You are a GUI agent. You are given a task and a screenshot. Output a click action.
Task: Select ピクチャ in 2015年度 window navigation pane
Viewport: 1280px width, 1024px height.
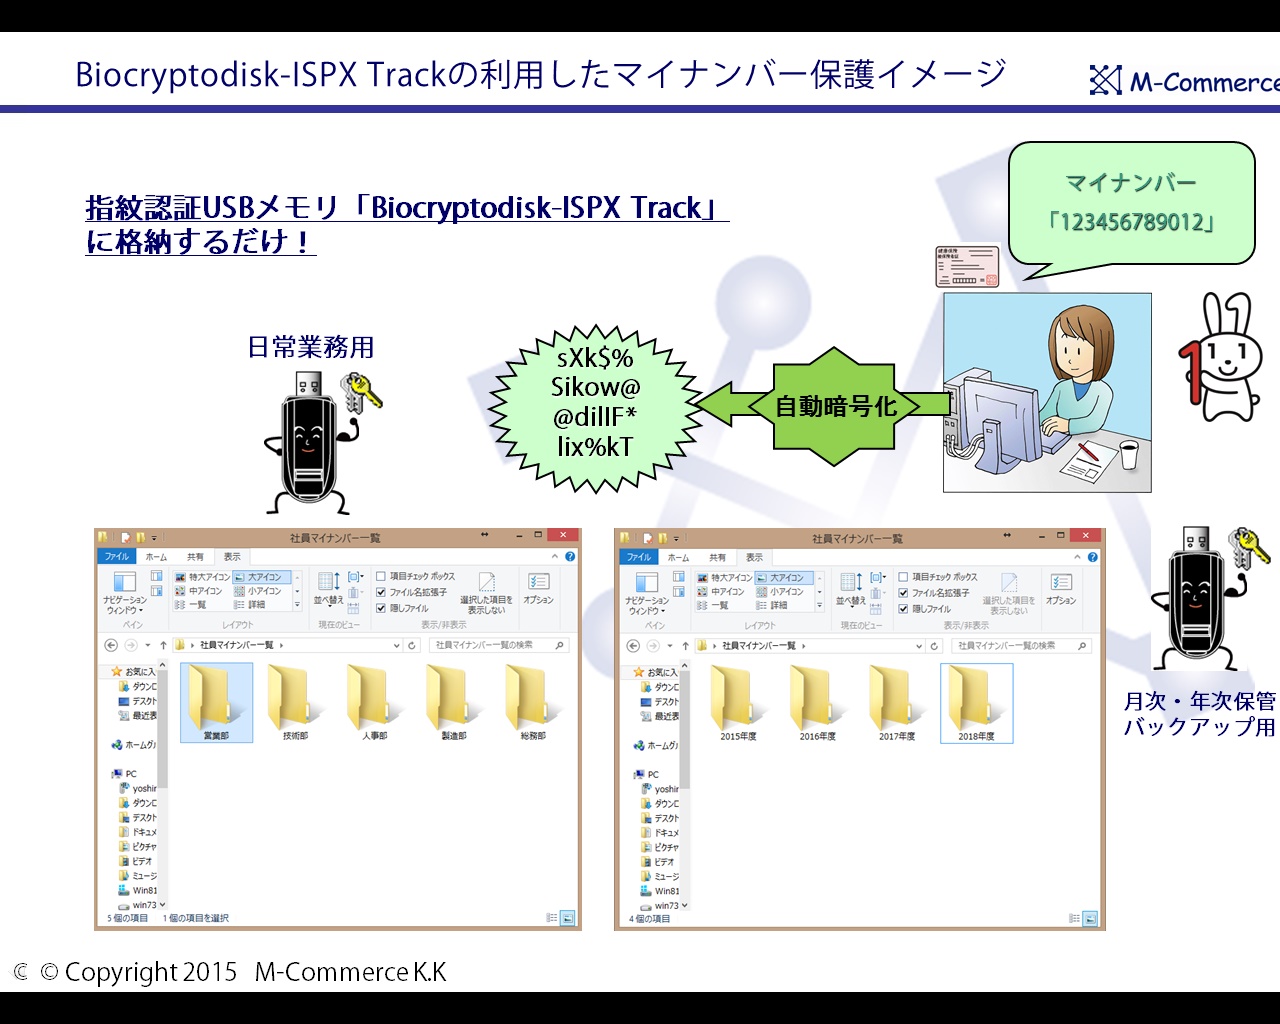point(661,847)
